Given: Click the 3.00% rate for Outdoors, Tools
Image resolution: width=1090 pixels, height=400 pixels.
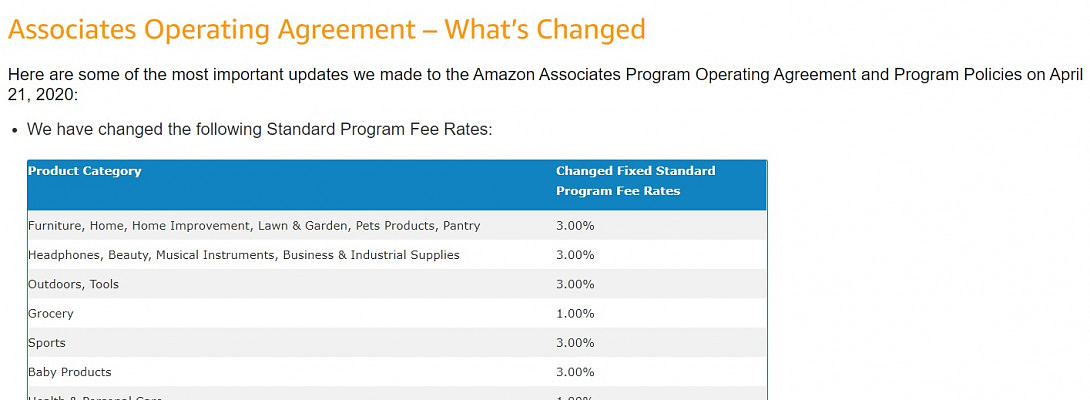Looking at the screenshot, I should (575, 284).
